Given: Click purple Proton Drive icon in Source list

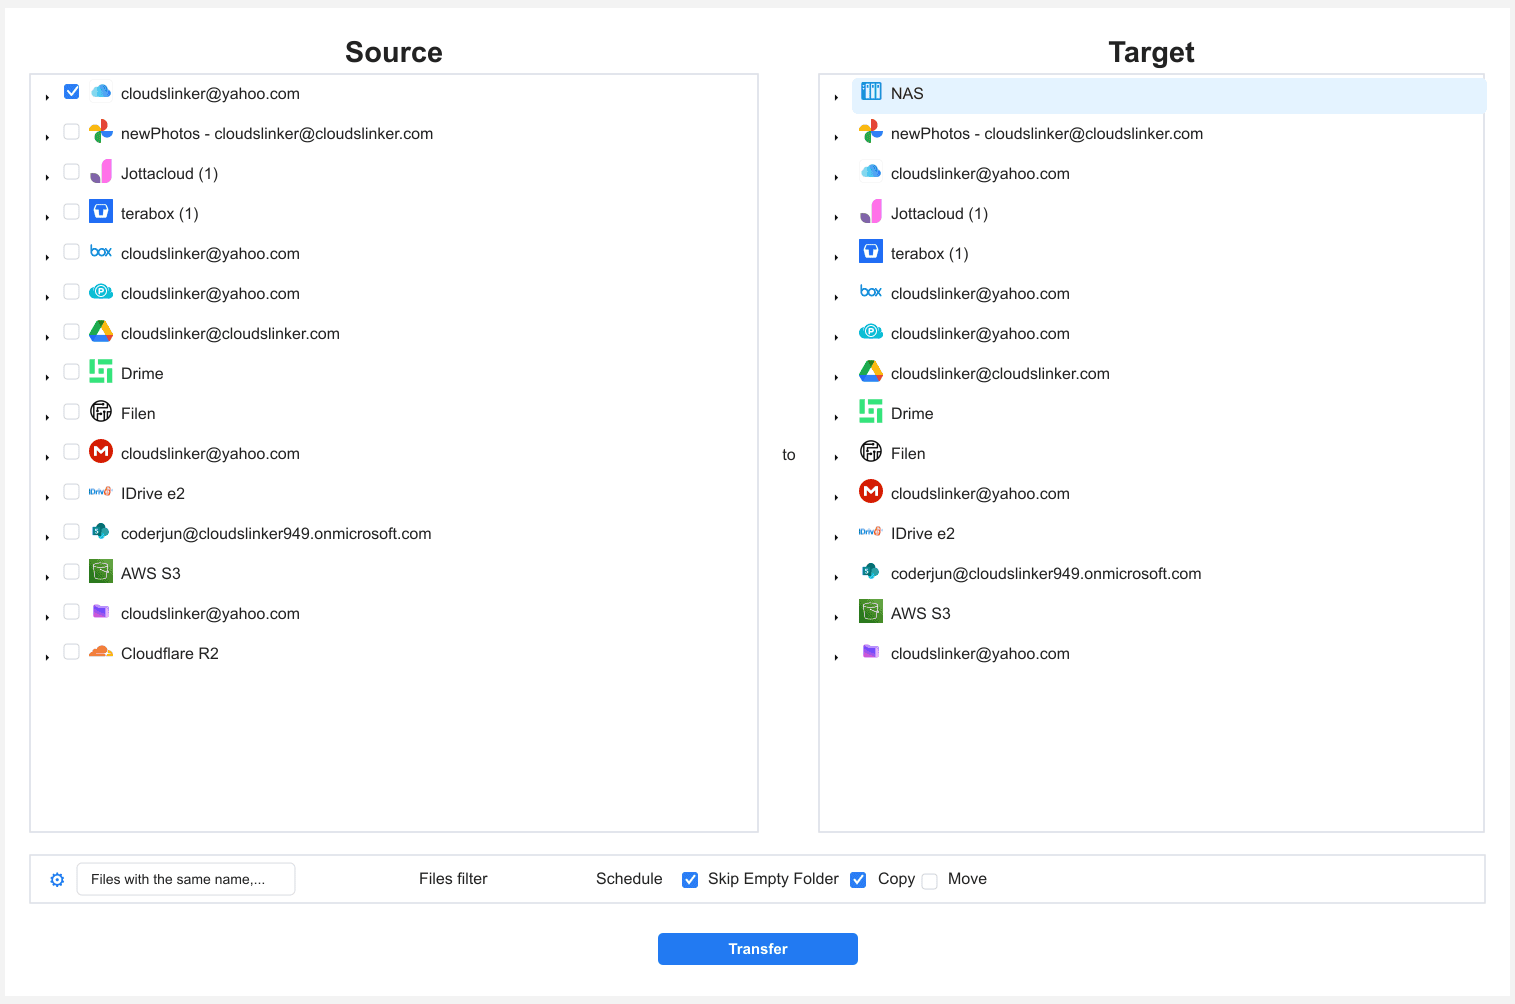Looking at the screenshot, I should (x=101, y=611).
